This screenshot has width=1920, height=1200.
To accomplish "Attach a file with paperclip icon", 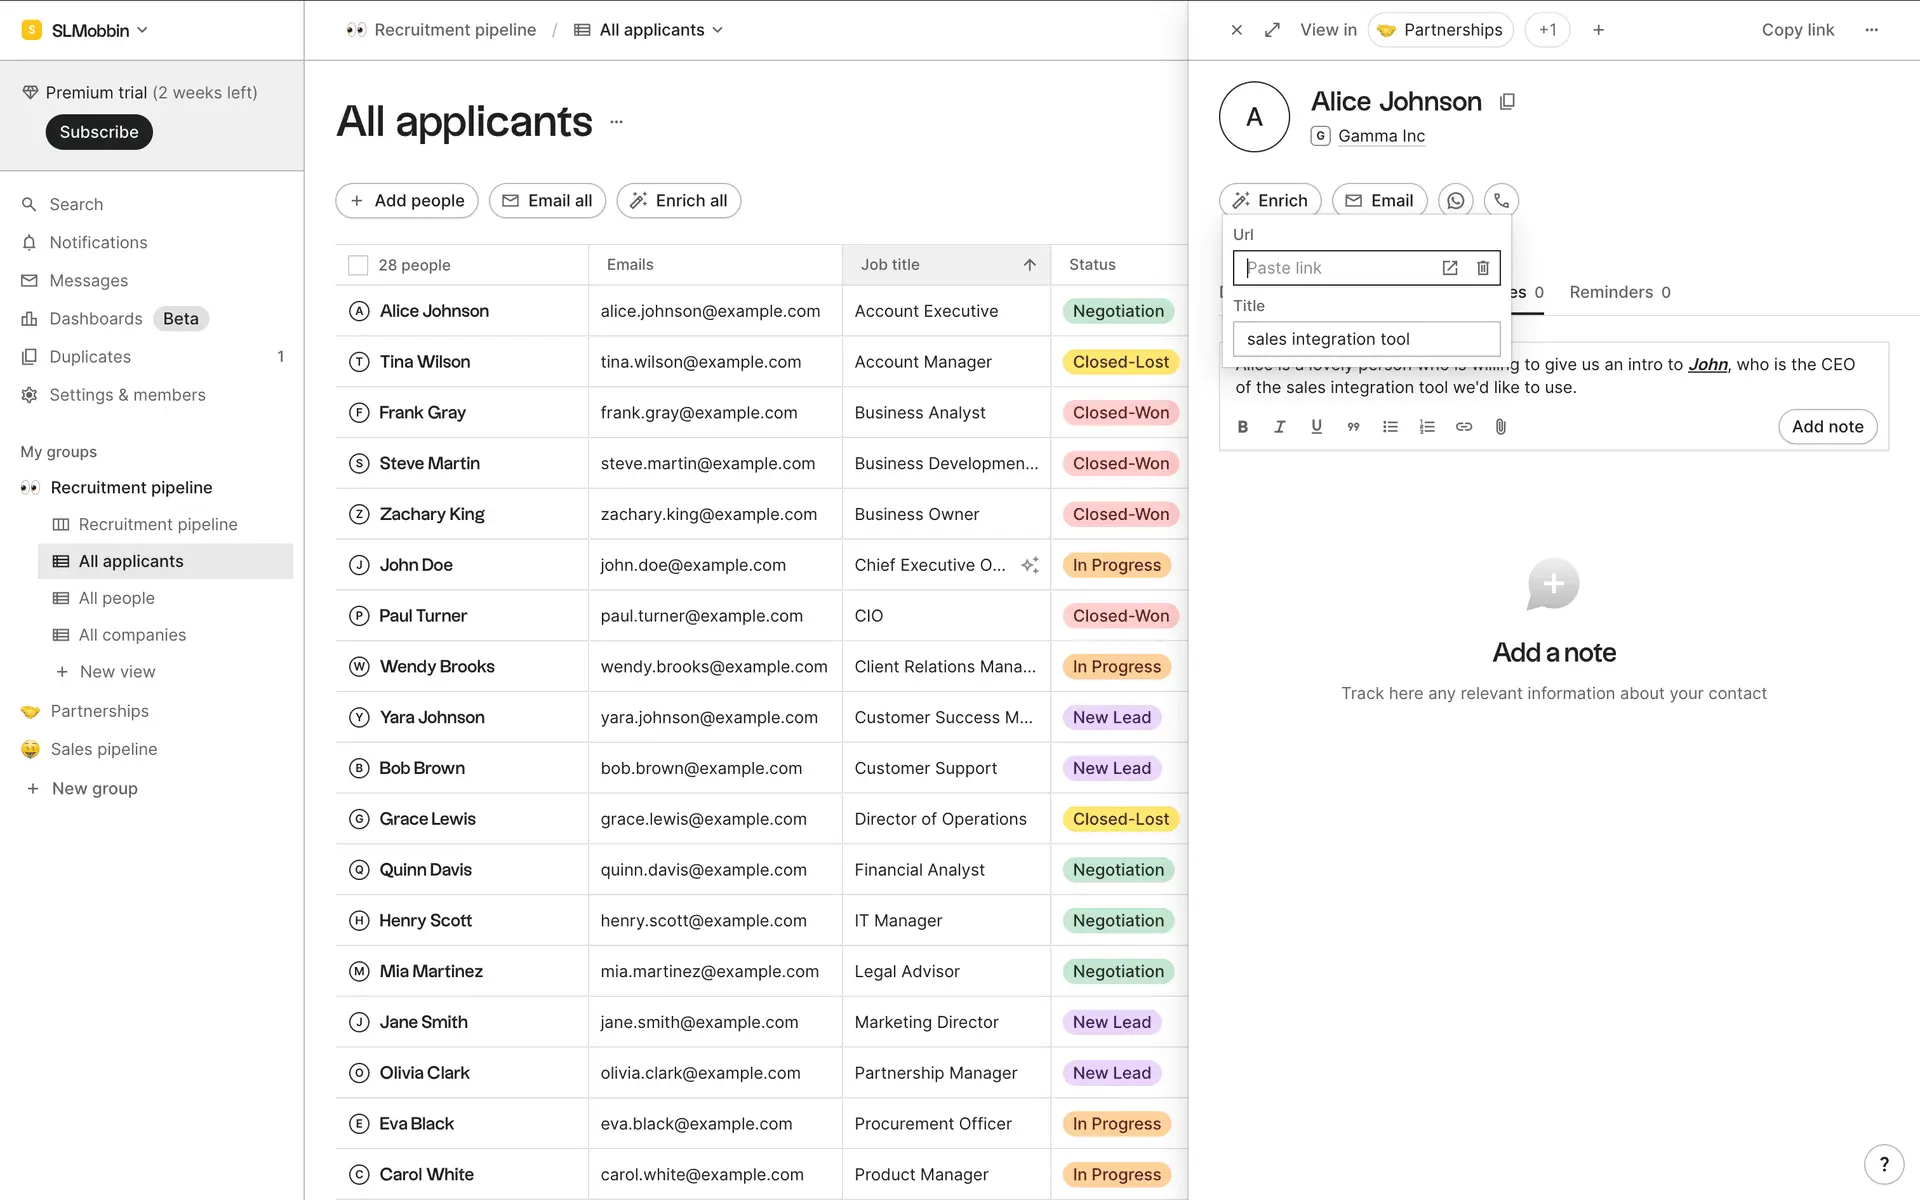I will tap(1500, 427).
